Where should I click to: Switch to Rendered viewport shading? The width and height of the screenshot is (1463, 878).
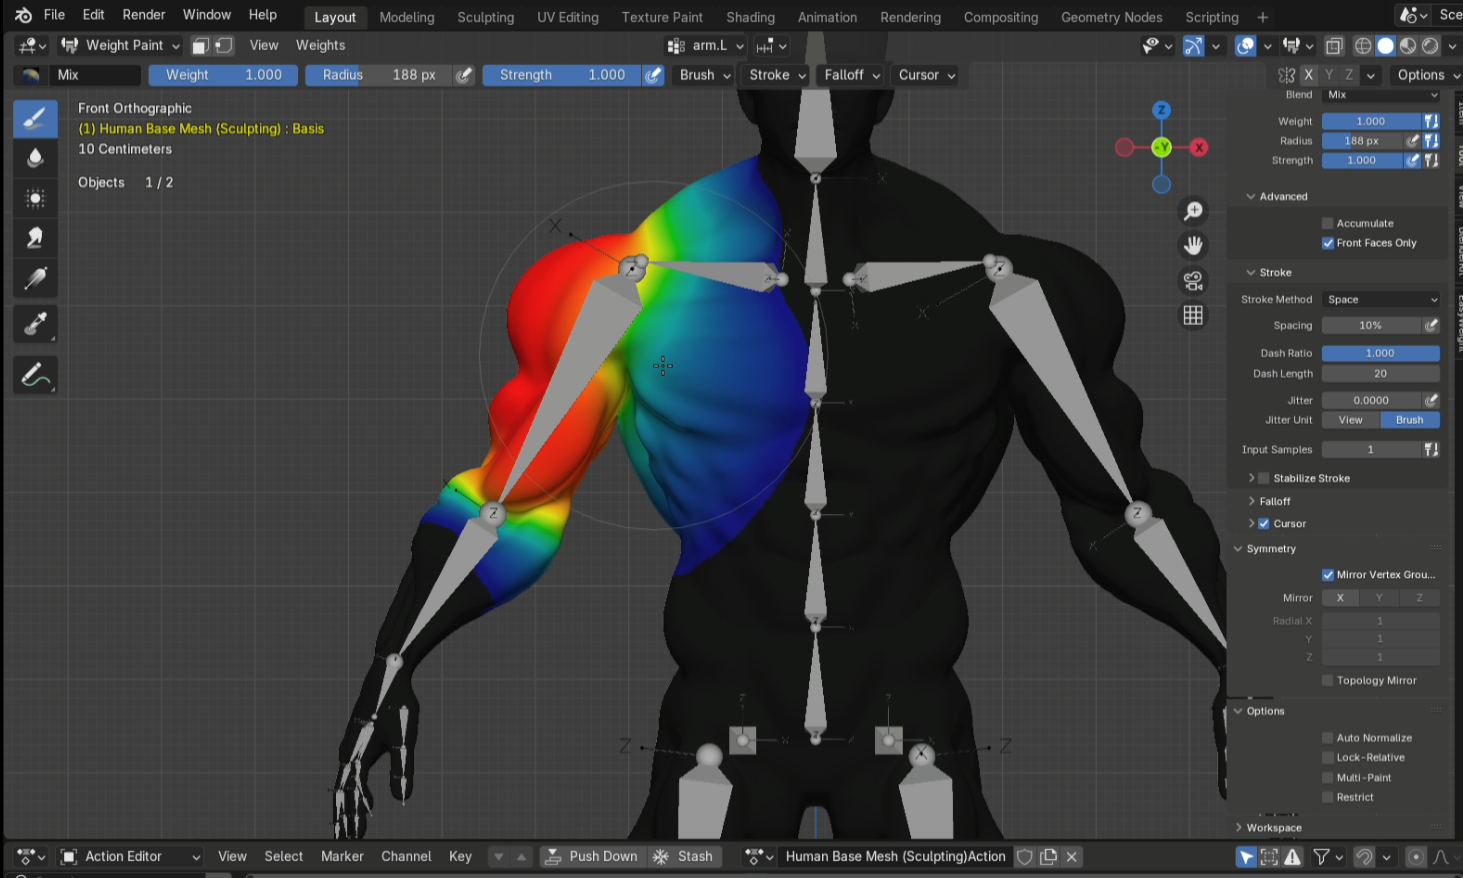pyautogui.click(x=1430, y=46)
